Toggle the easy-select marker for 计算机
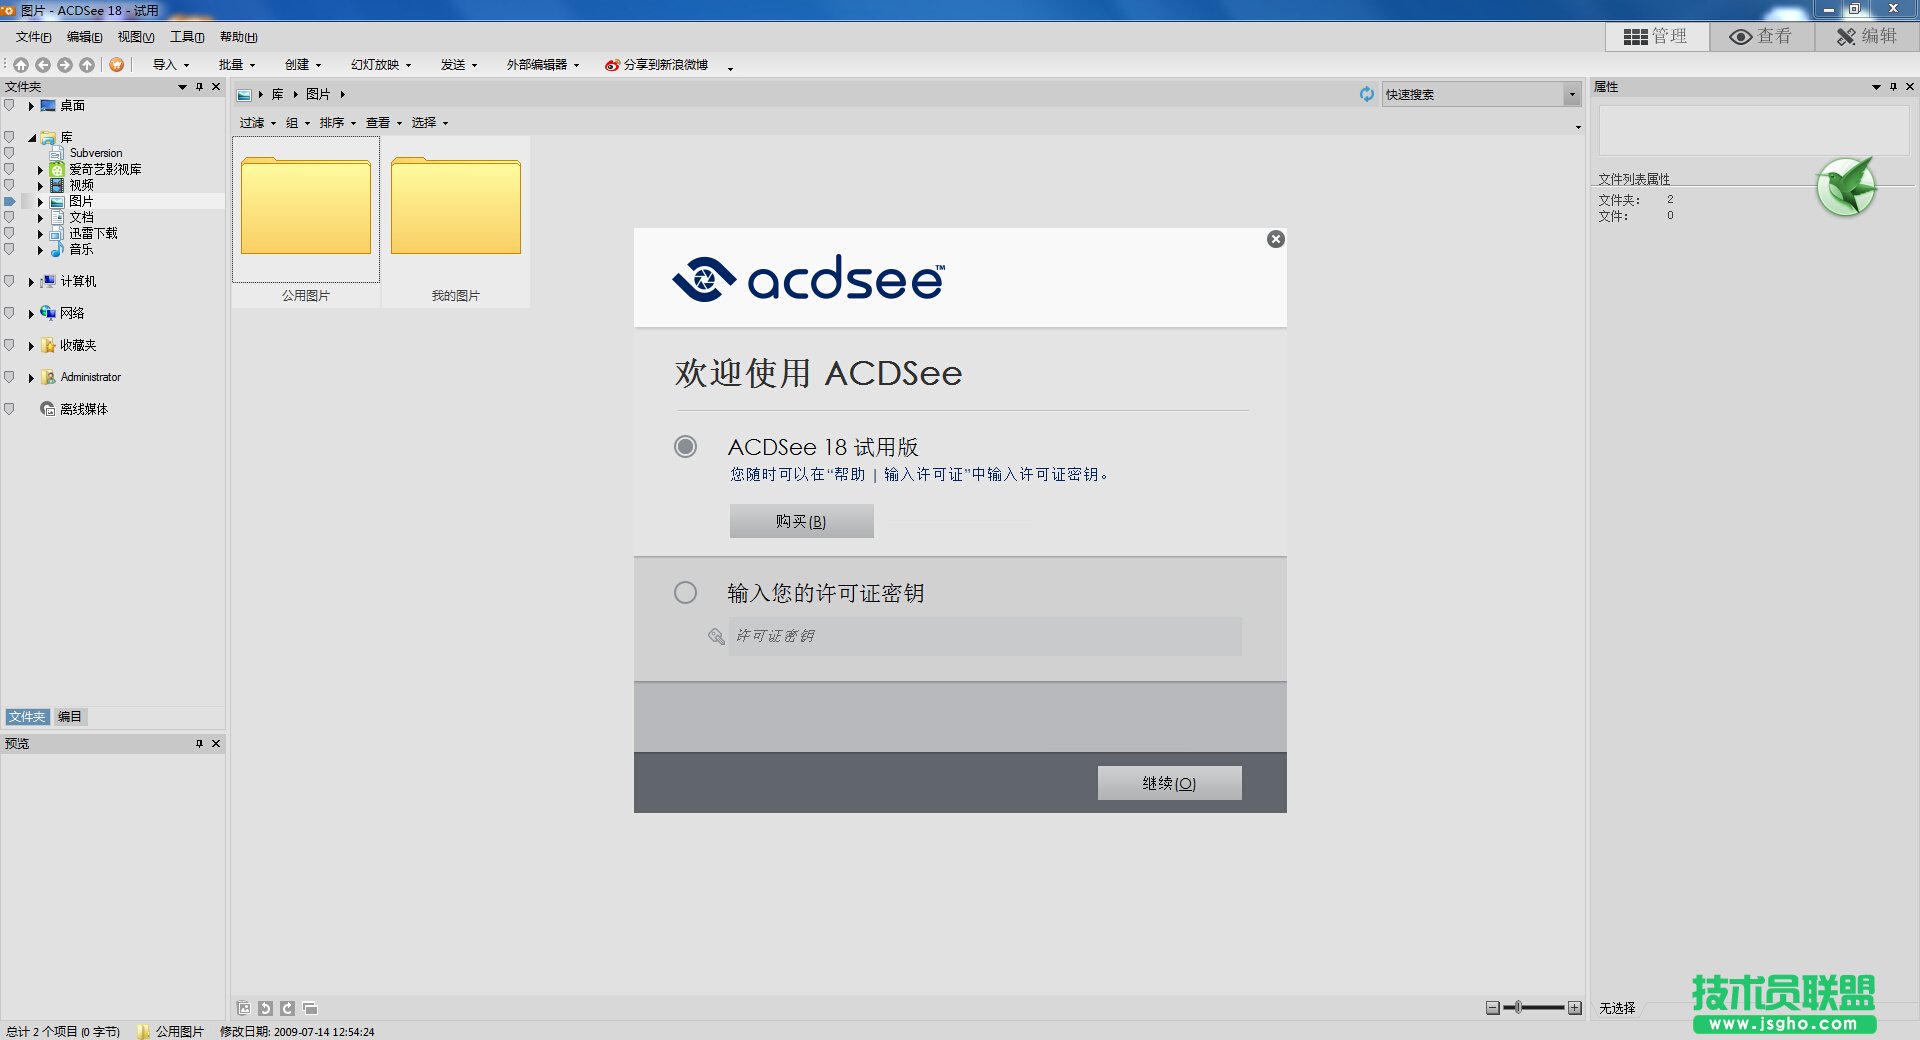 pyautogui.click(x=9, y=281)
